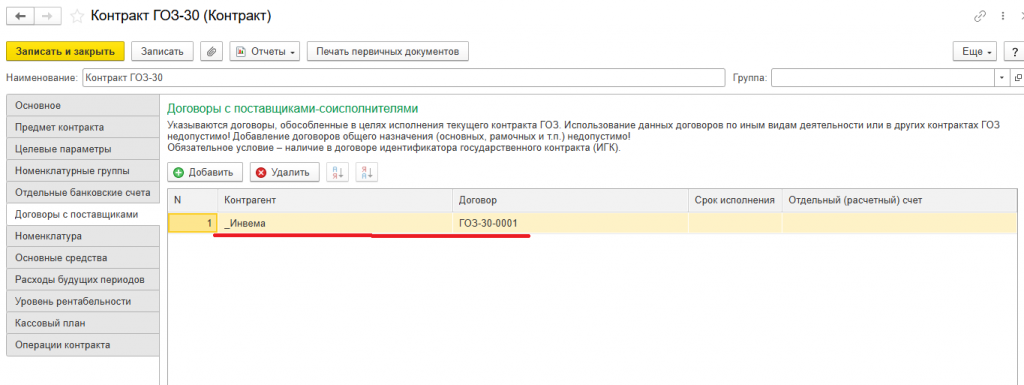This screenshot has height=385, width=1024.
Task: Click Печать первичных документов button
Action: [x=388, y=51]
